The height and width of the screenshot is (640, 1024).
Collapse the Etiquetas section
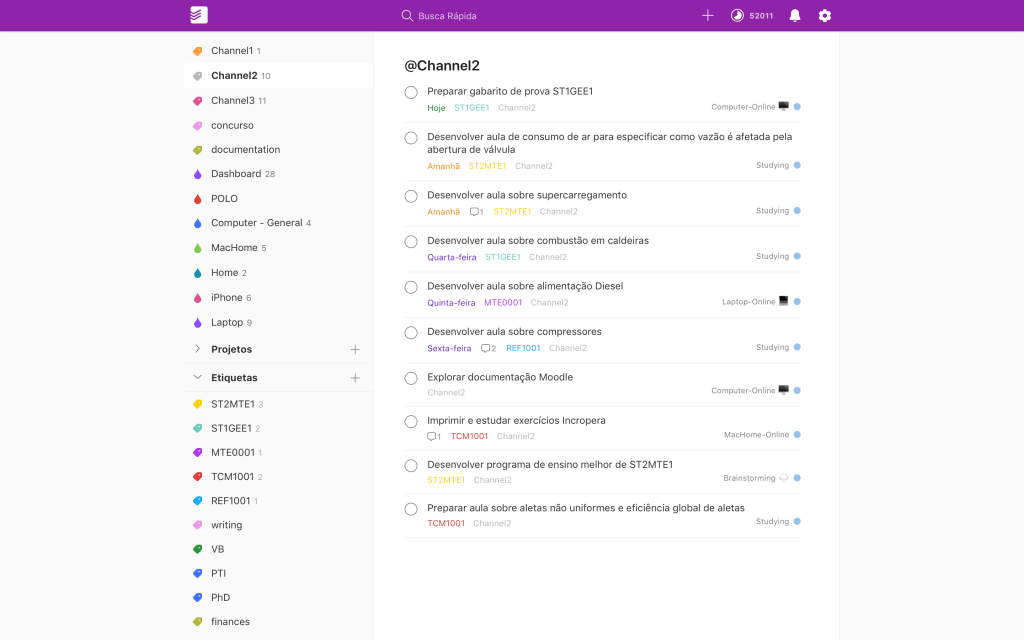click(197, 377)
